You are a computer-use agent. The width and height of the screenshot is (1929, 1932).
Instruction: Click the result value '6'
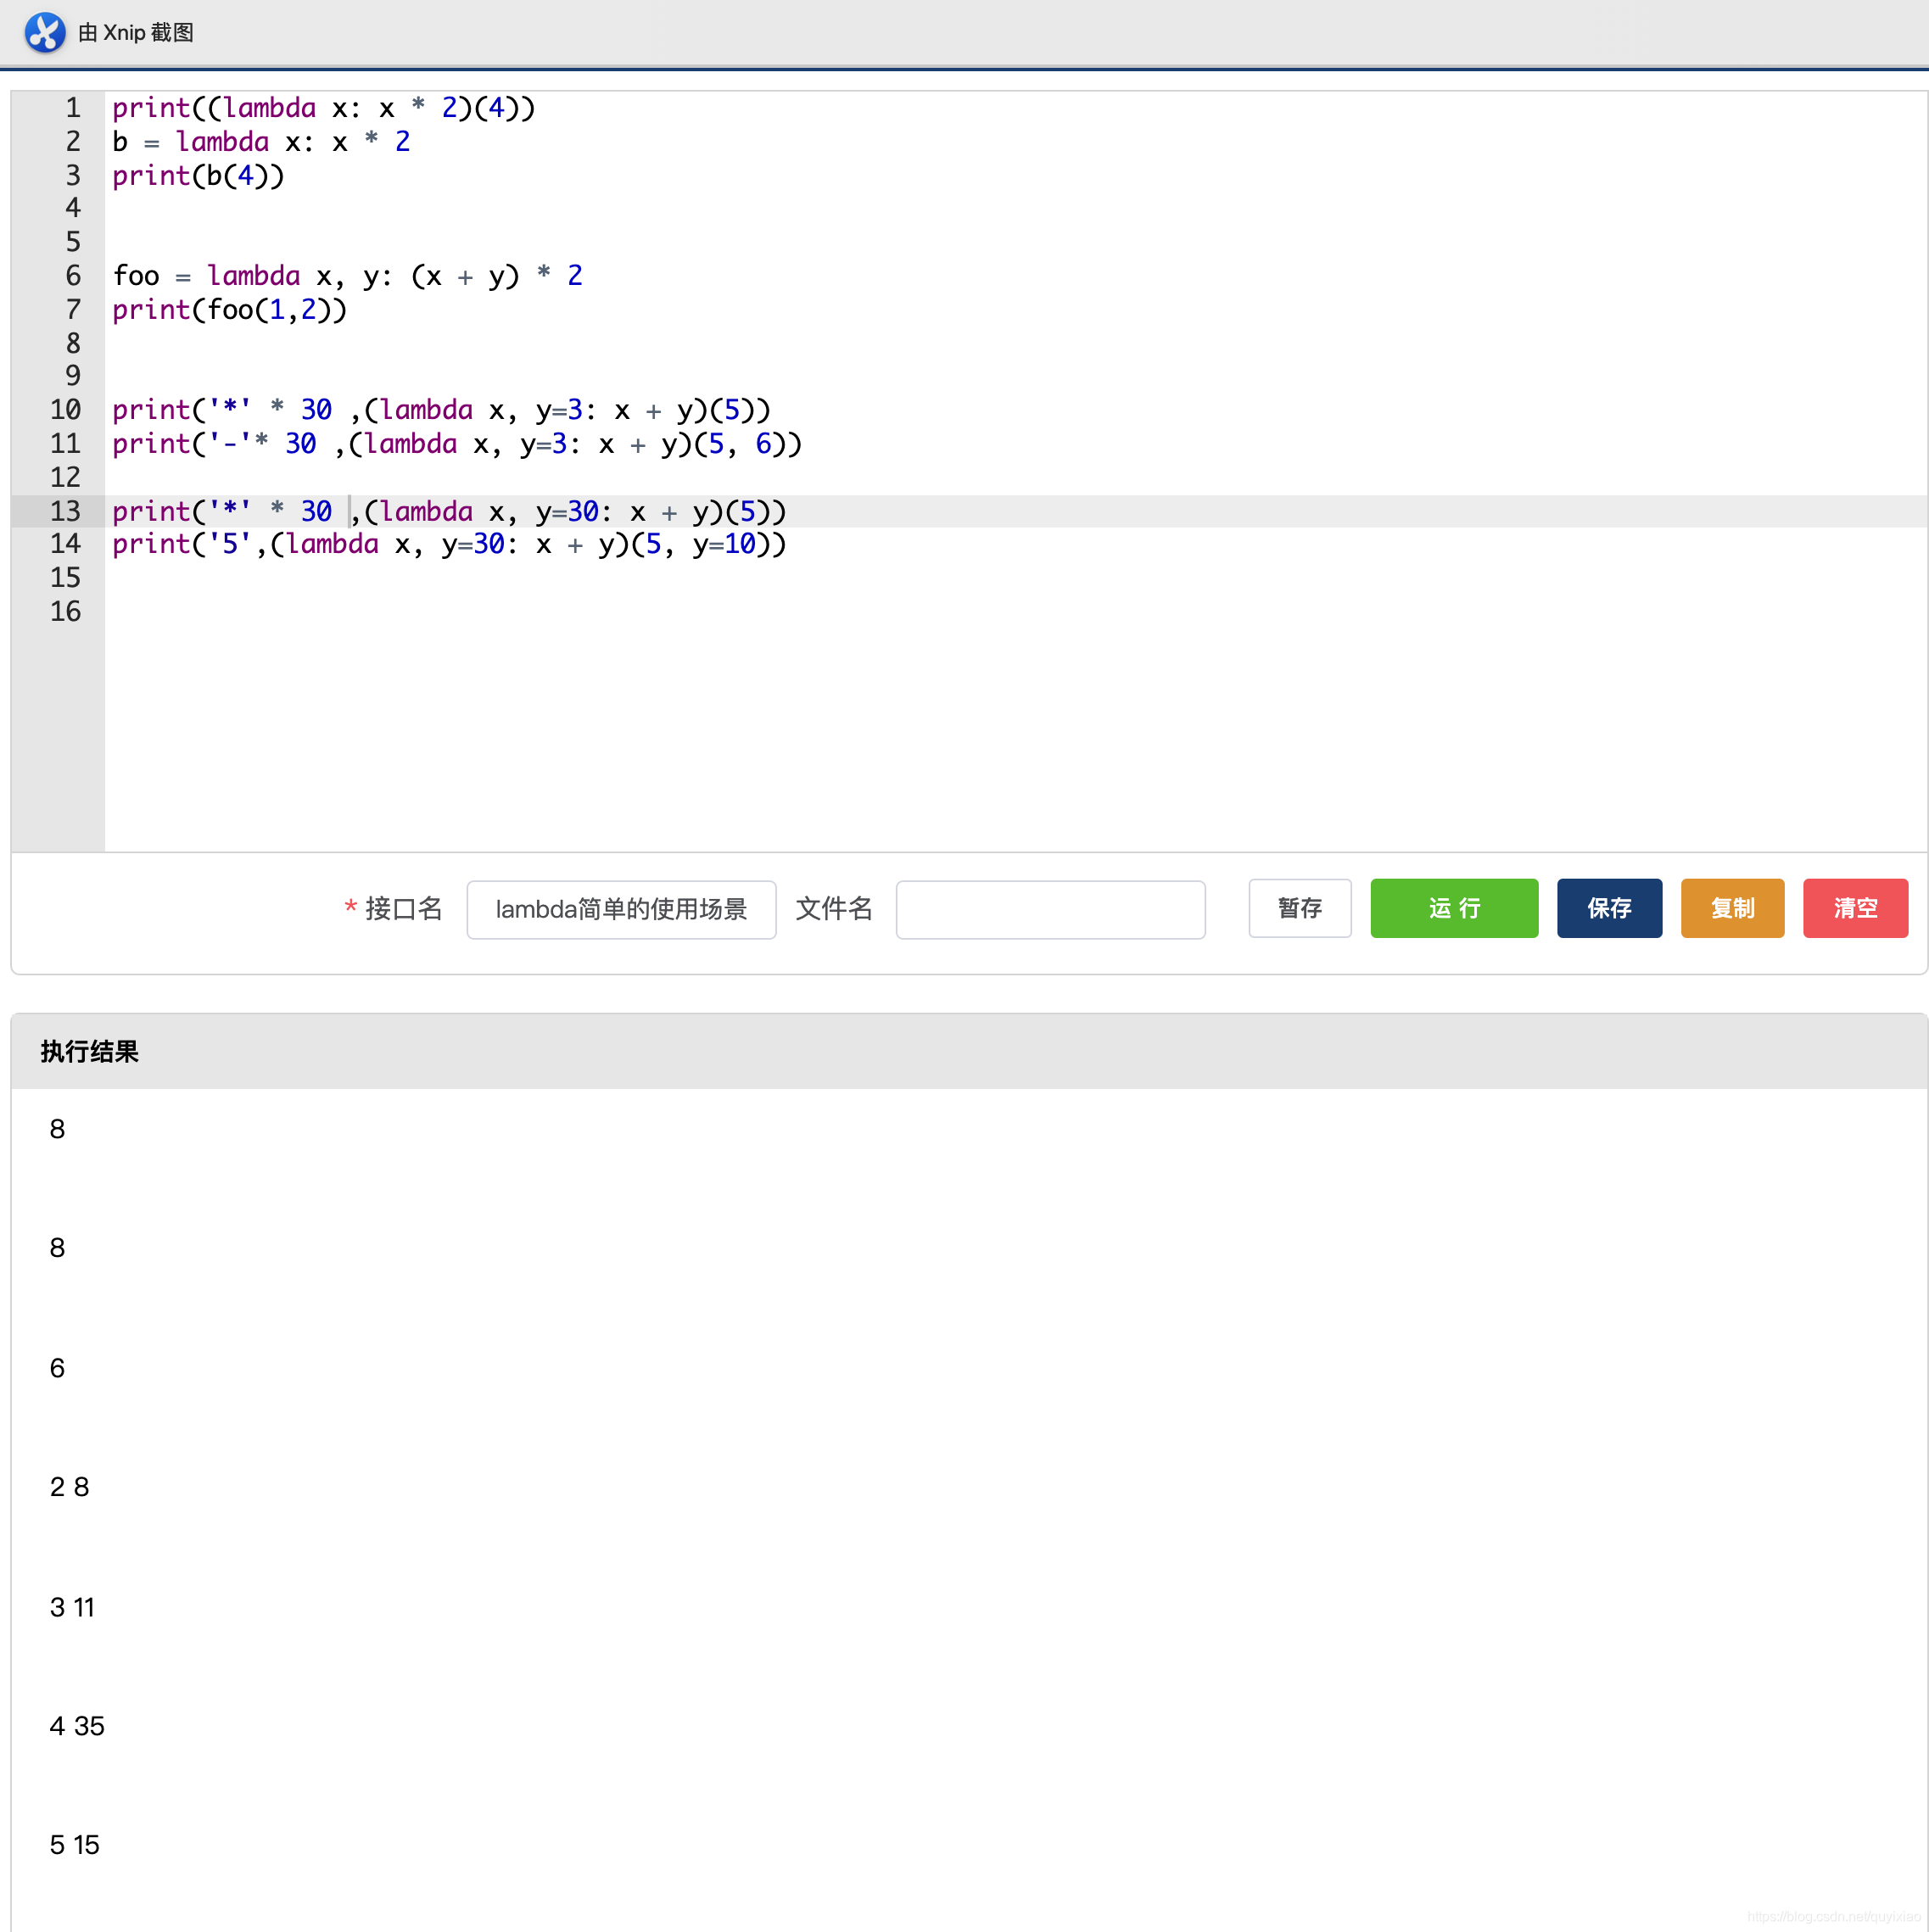point(57,1368)
